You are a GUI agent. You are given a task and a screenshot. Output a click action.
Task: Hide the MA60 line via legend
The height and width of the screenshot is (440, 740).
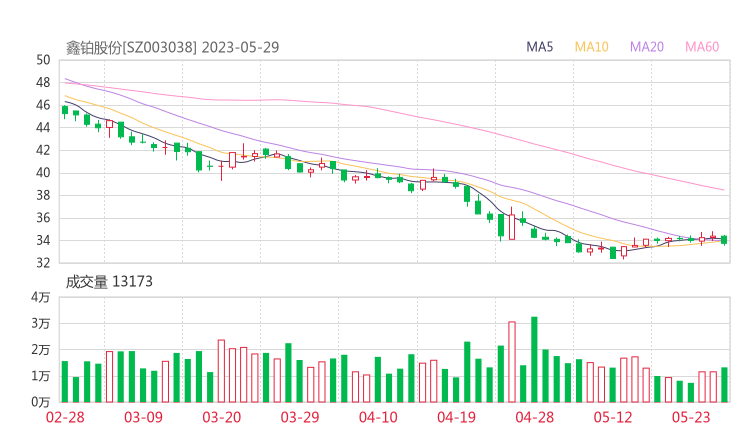(x=702, y=47)
